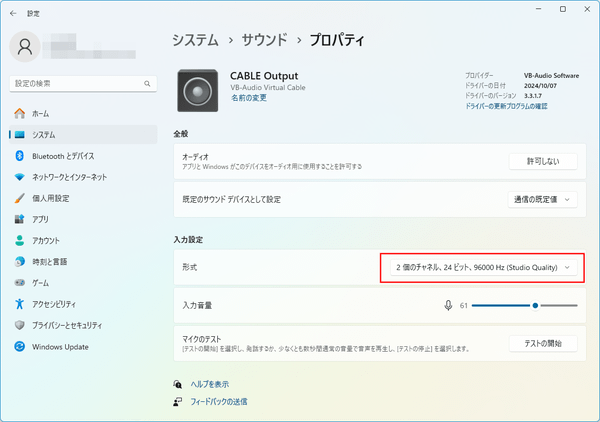Click the System monitor icon in the sidebar
The image size is (600, 422).
(x=20, y=135)
